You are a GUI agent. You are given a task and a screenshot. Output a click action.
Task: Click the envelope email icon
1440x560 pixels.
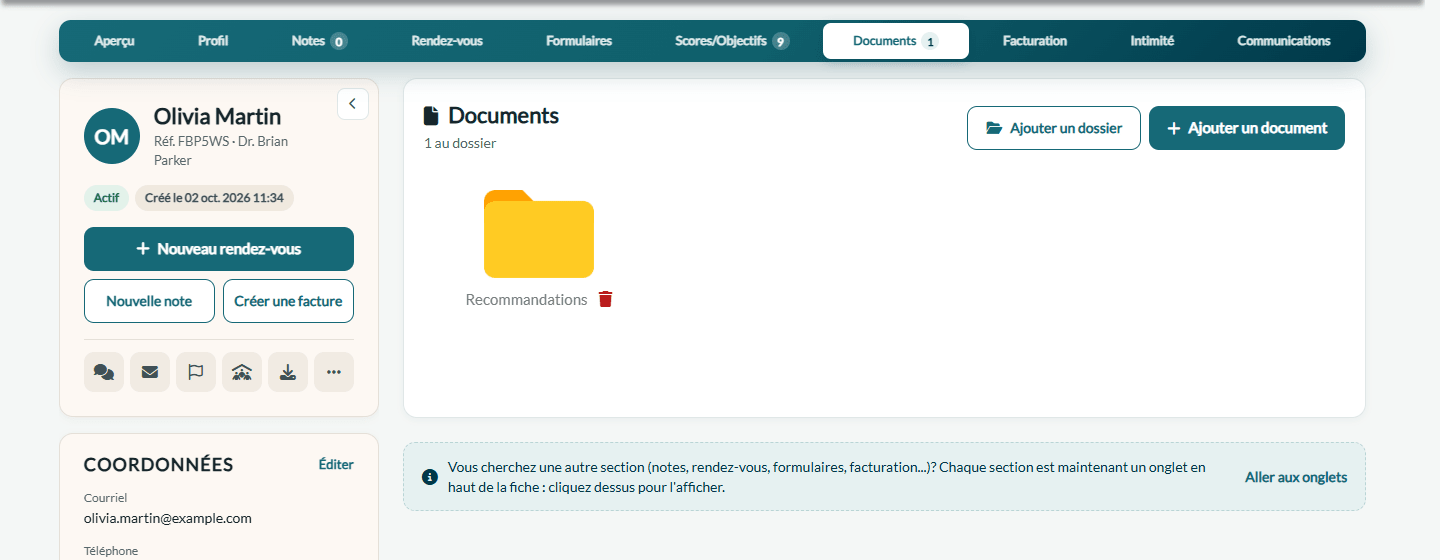coord(150,372)
